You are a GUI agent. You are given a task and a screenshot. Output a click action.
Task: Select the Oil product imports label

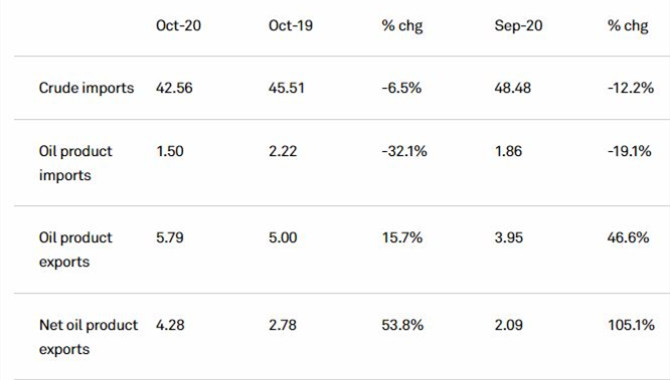[x=75, y=163]
